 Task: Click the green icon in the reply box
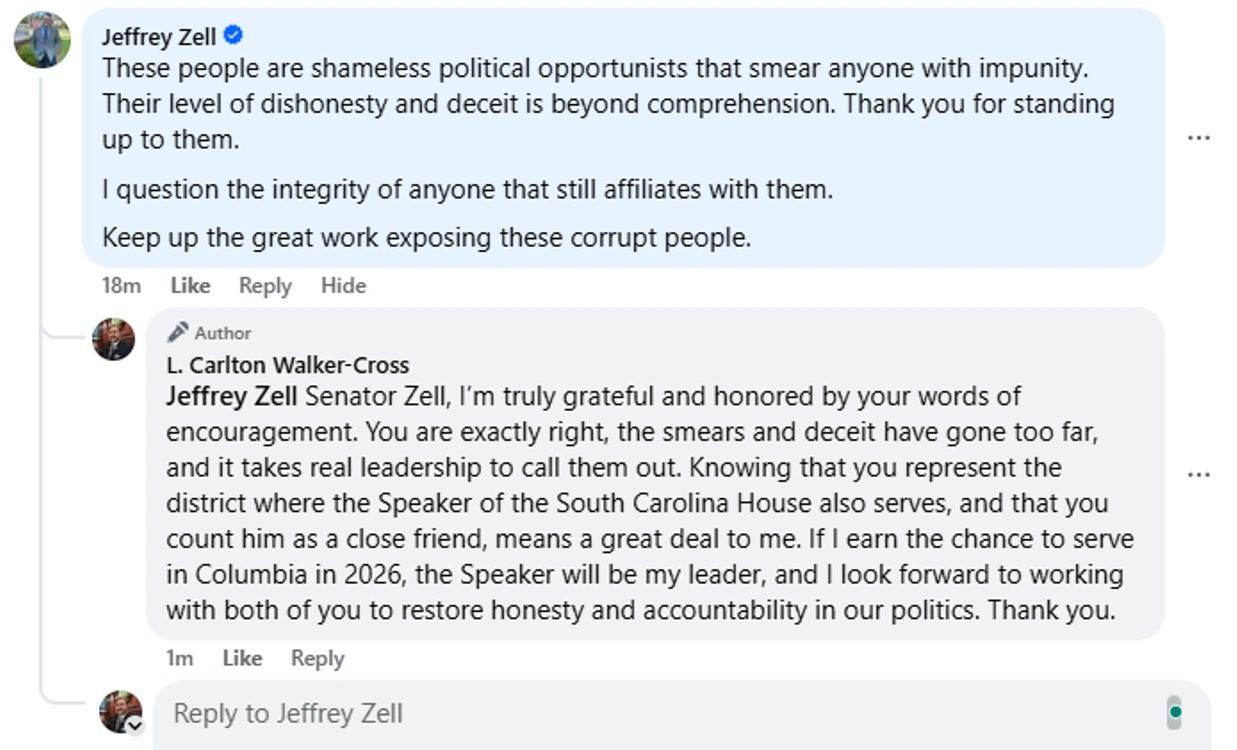1175,713
